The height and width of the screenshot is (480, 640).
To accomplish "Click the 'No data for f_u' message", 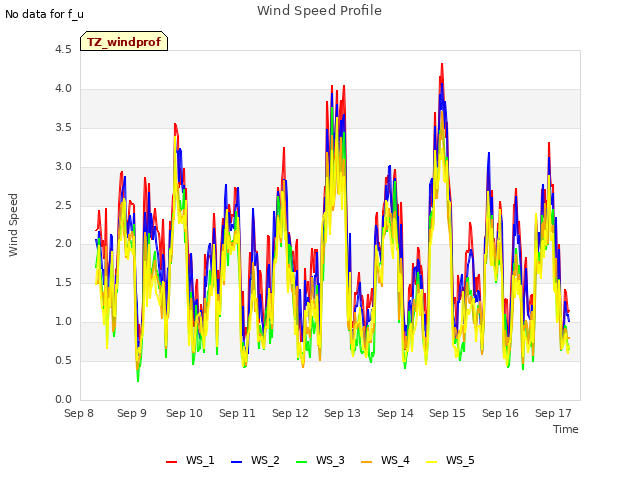I will (x=44, y=14).
